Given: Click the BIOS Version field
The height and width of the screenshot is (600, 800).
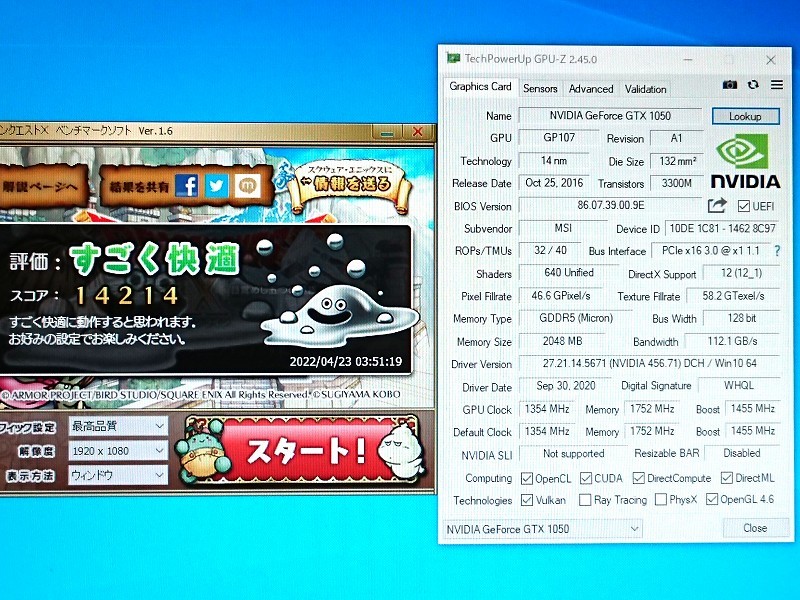Looking at the screenshot, I should [611, 206].
